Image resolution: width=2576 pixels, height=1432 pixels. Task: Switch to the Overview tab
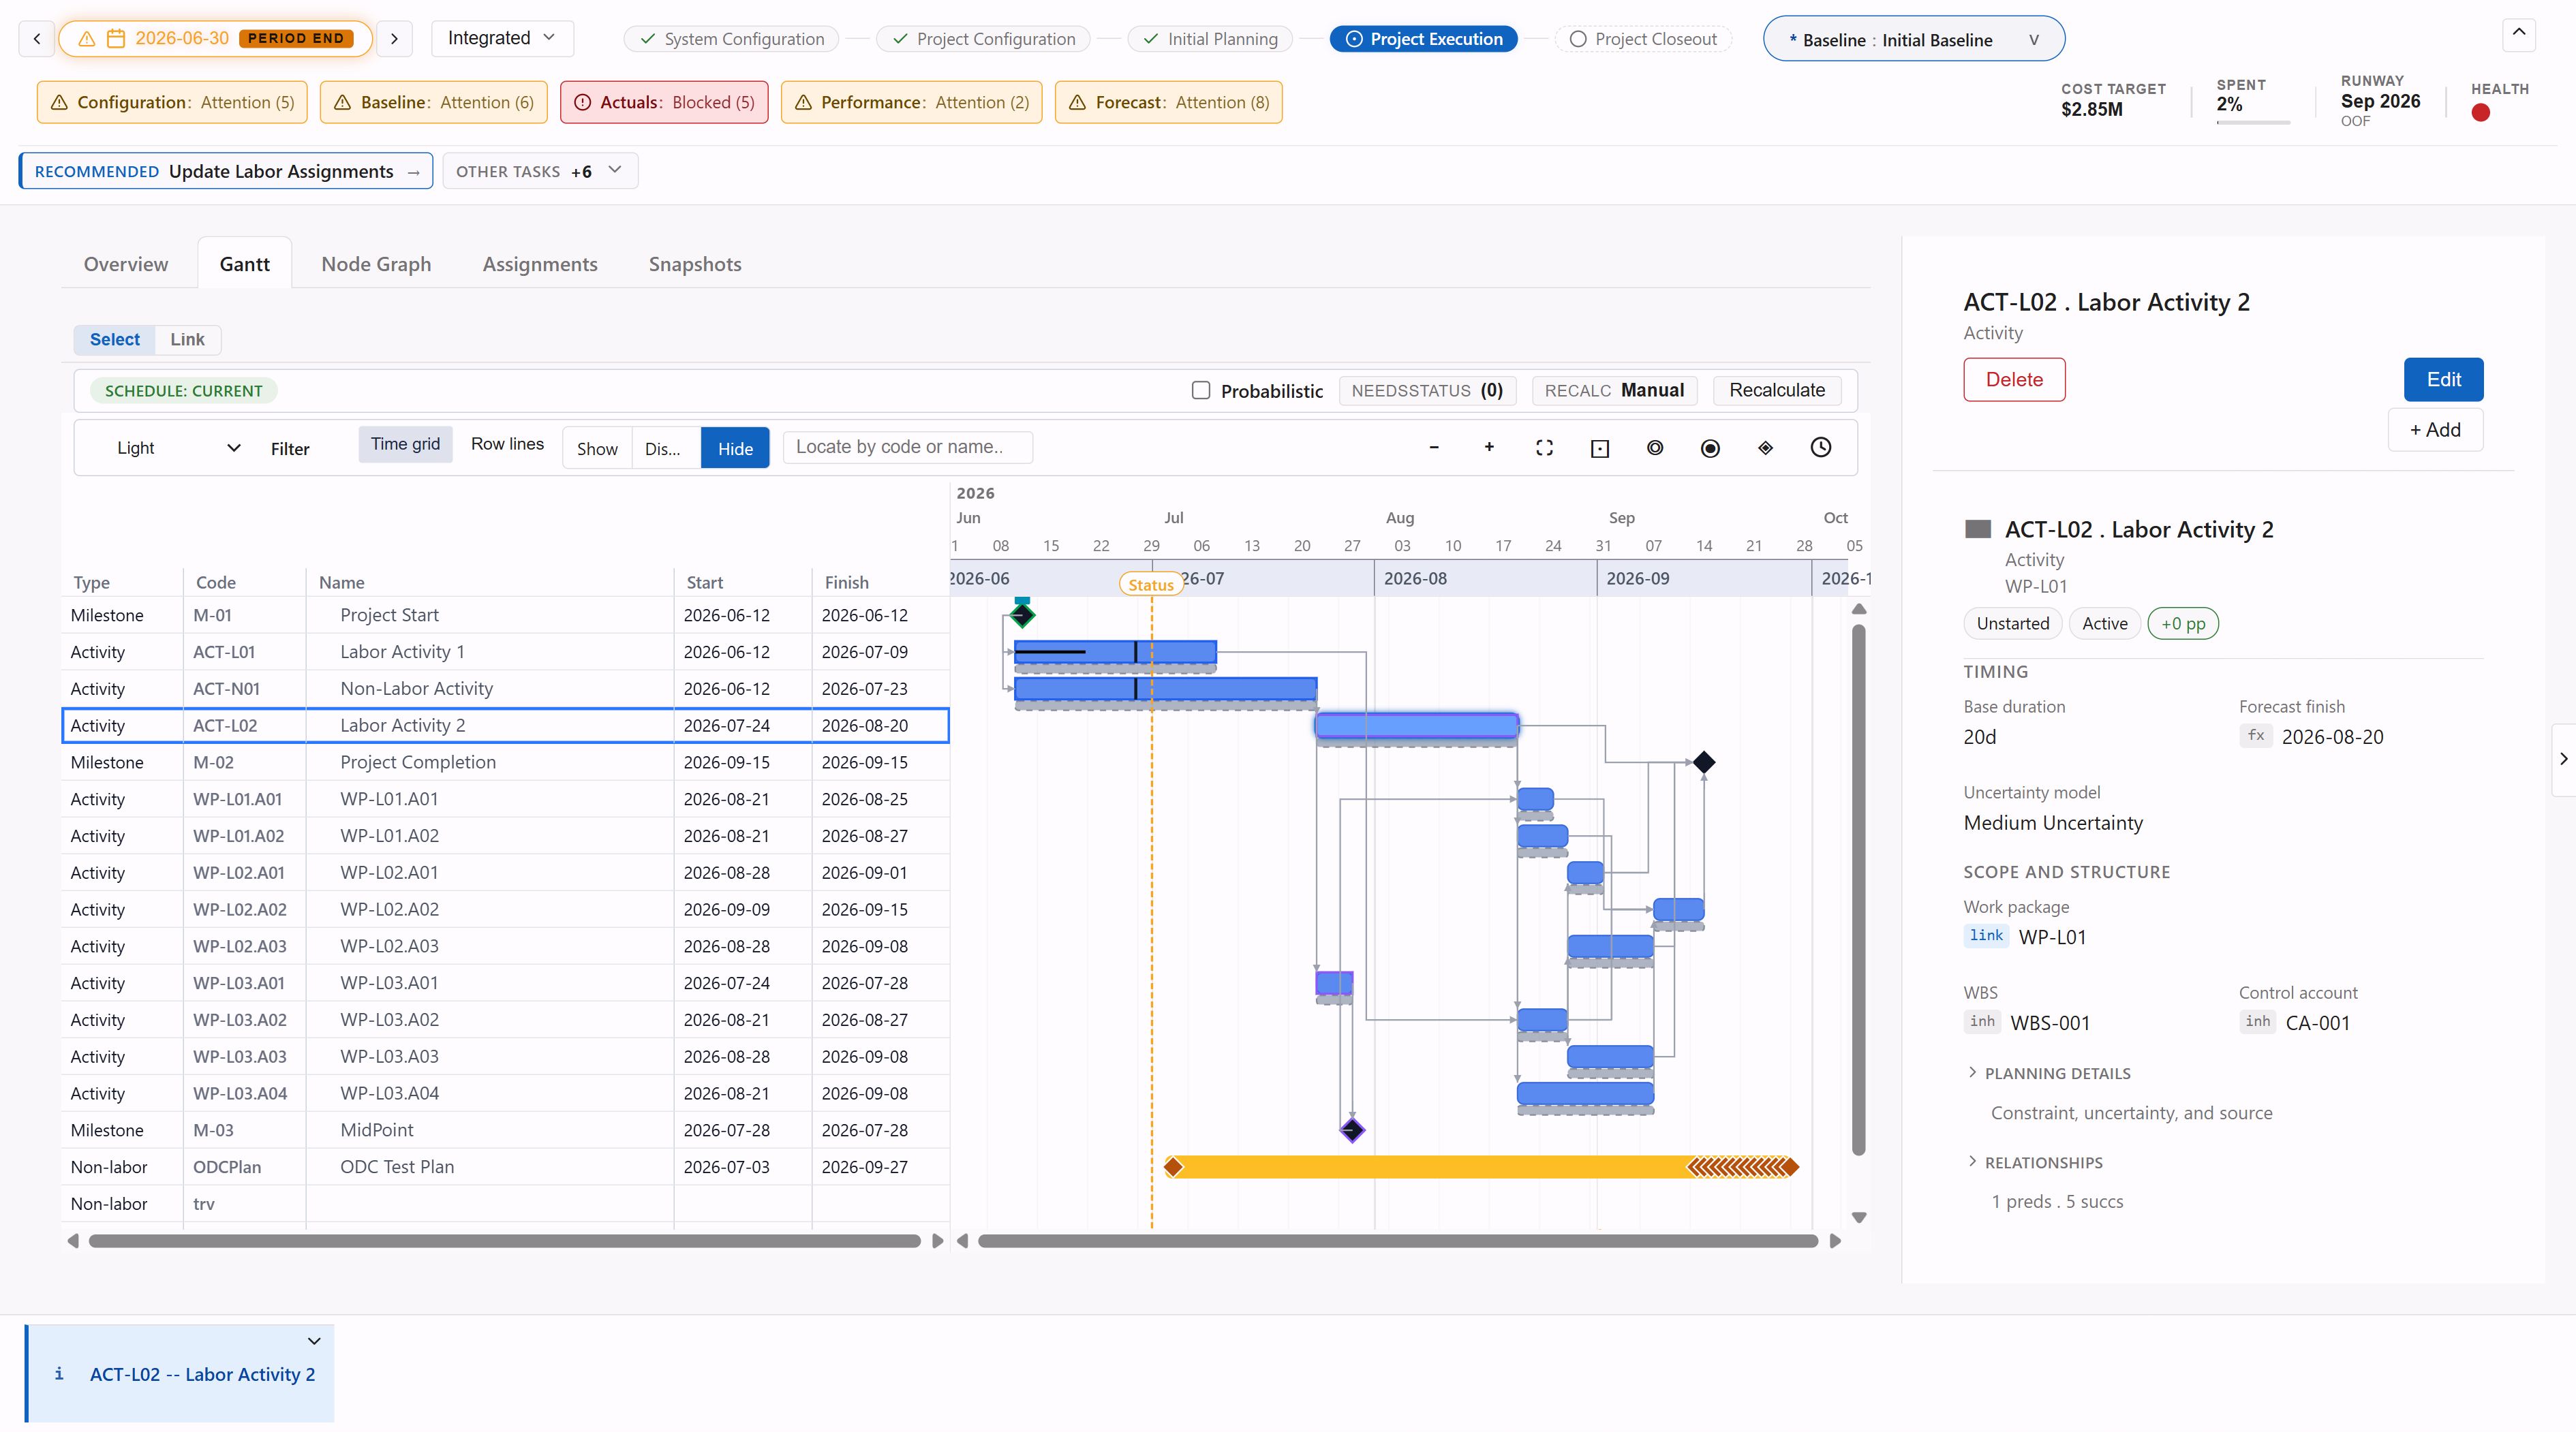coord(126,264)
